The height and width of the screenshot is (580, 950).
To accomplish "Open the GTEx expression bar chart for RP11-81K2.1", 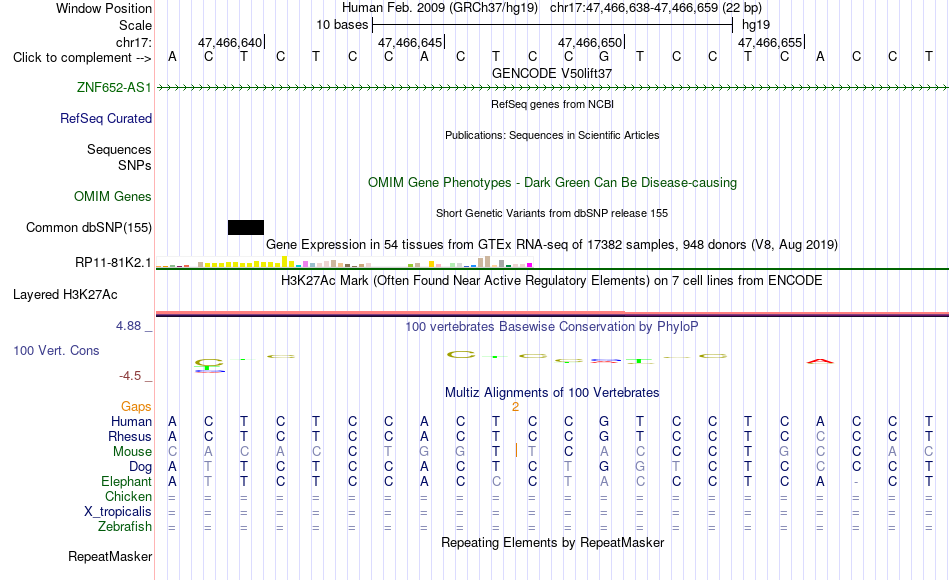I will point(344,262).
